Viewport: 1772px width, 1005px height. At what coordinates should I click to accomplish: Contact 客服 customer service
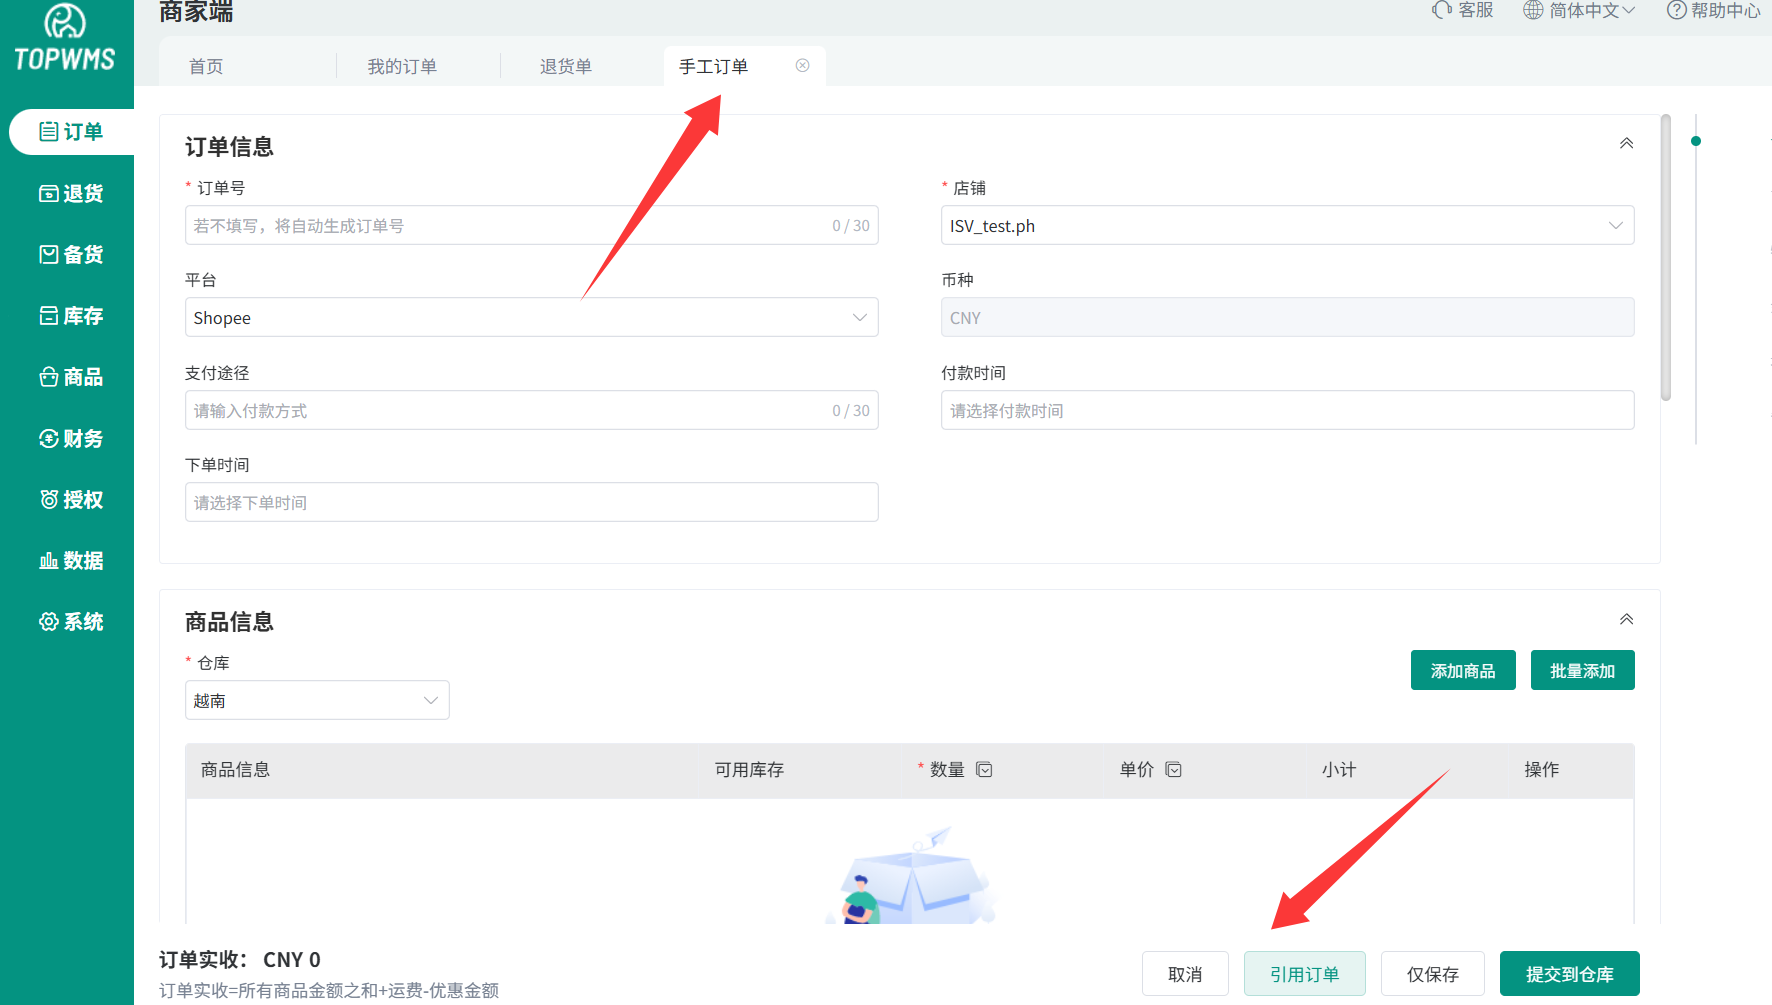[1463, 10]
